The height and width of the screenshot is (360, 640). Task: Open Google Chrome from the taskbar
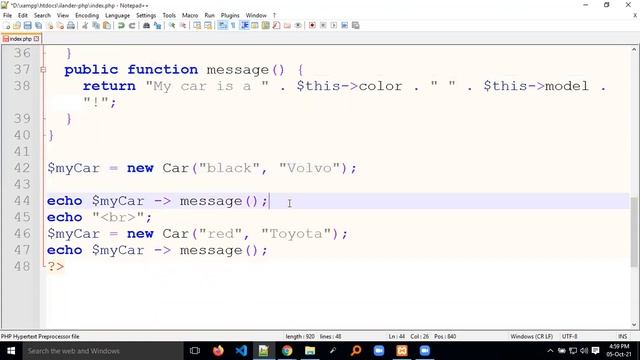point(287,351)
